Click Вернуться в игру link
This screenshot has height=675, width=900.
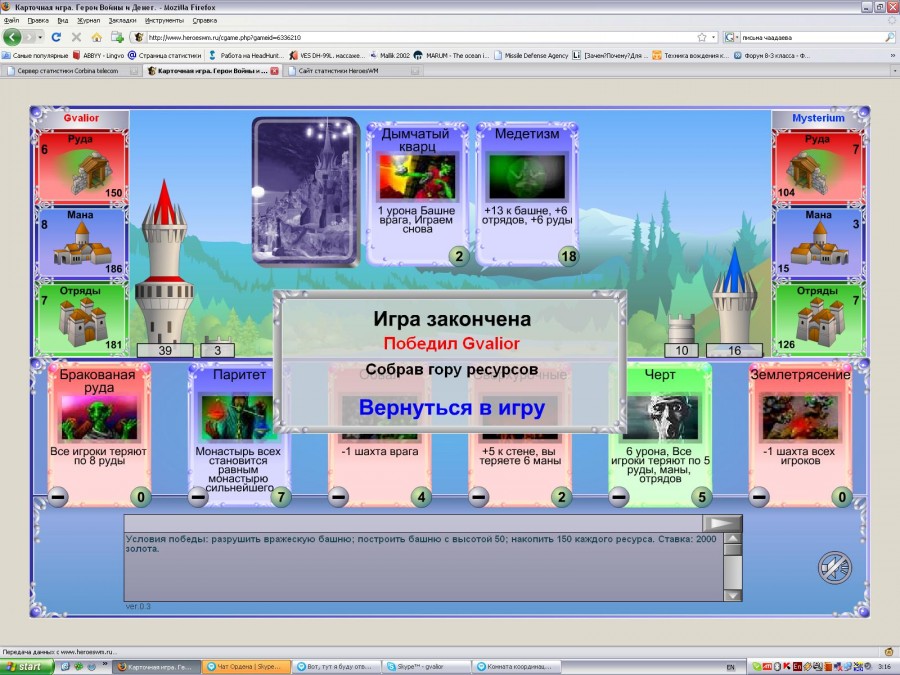tap(451, 407)
